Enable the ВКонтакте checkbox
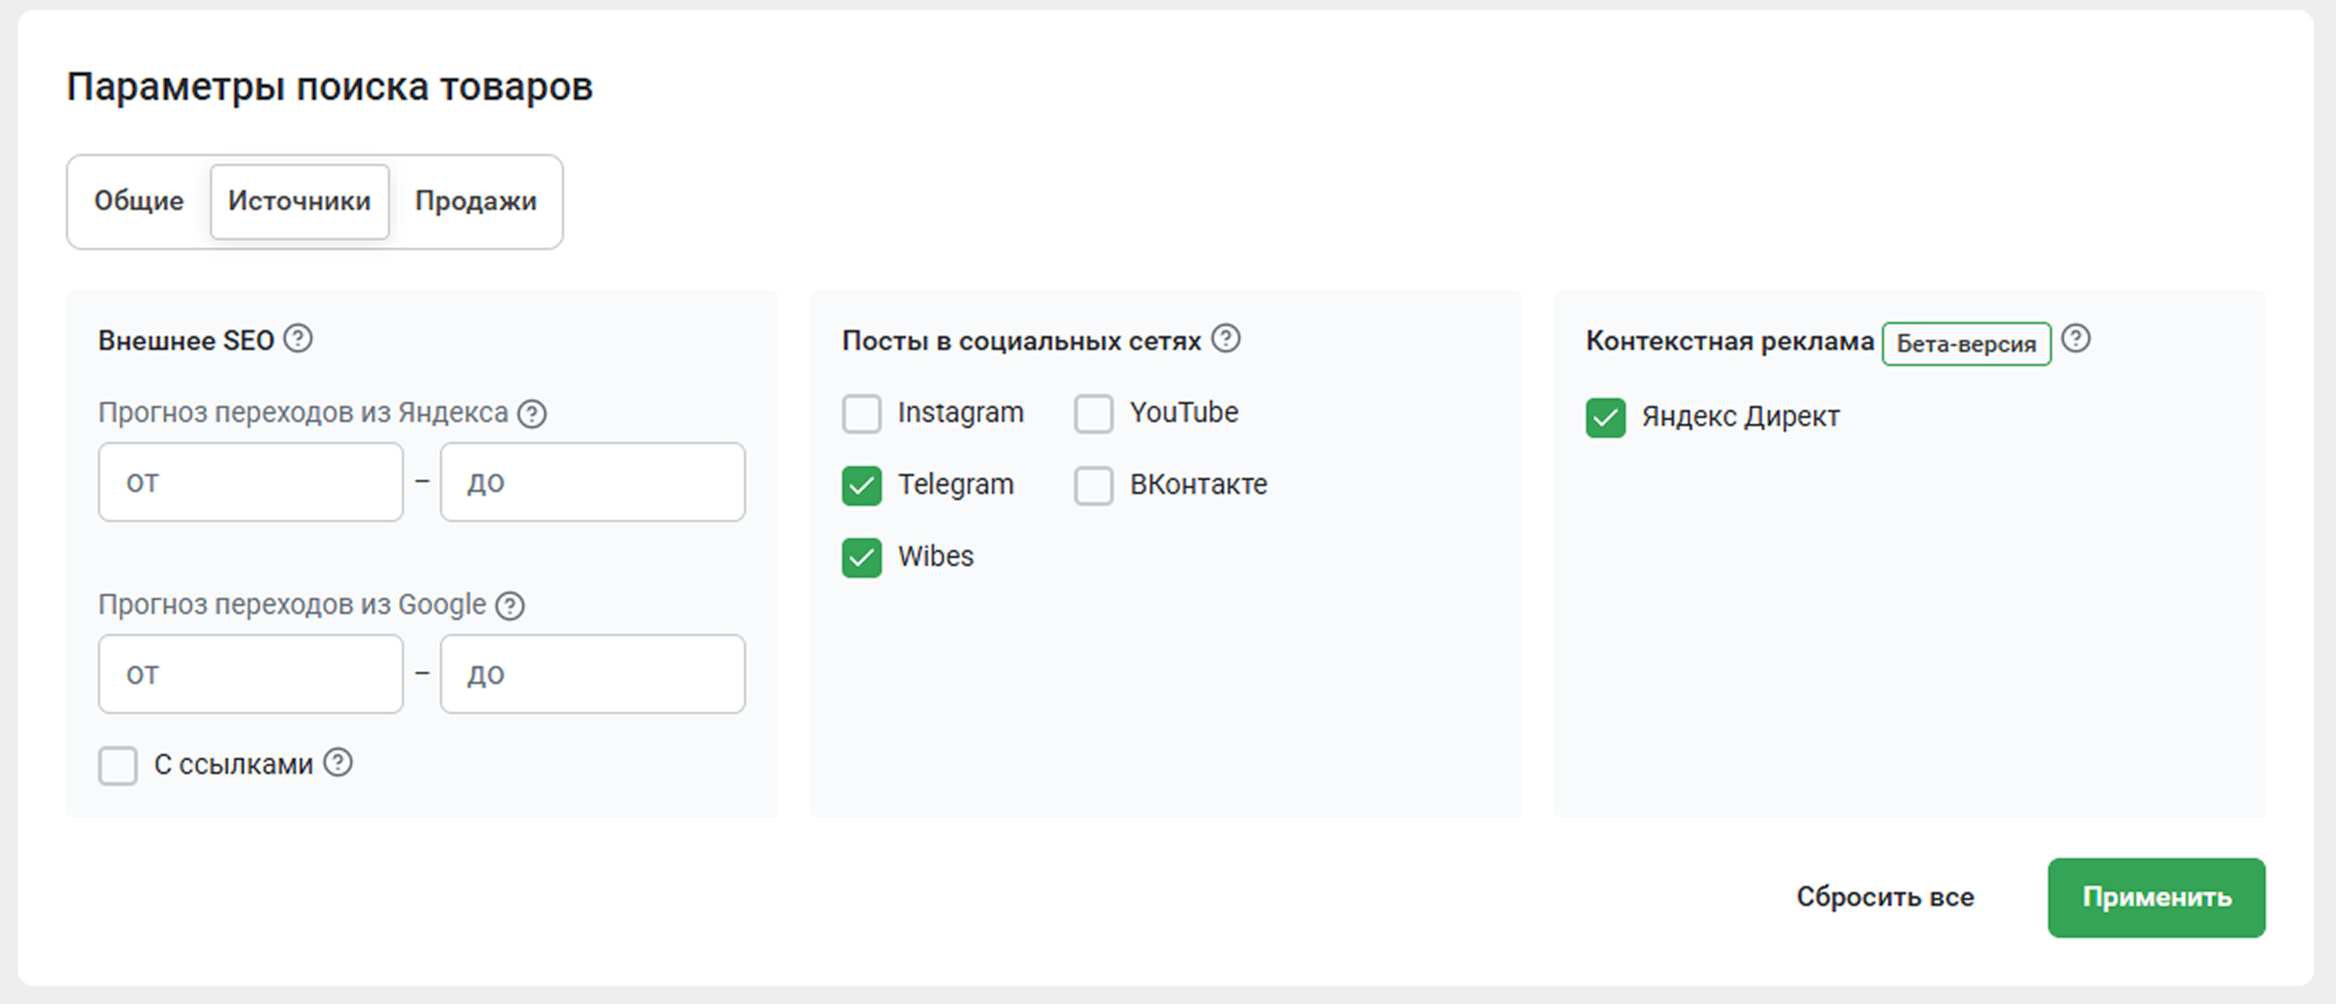The width and height of the screenshot is (2336, 1004). coord(1093,485)
